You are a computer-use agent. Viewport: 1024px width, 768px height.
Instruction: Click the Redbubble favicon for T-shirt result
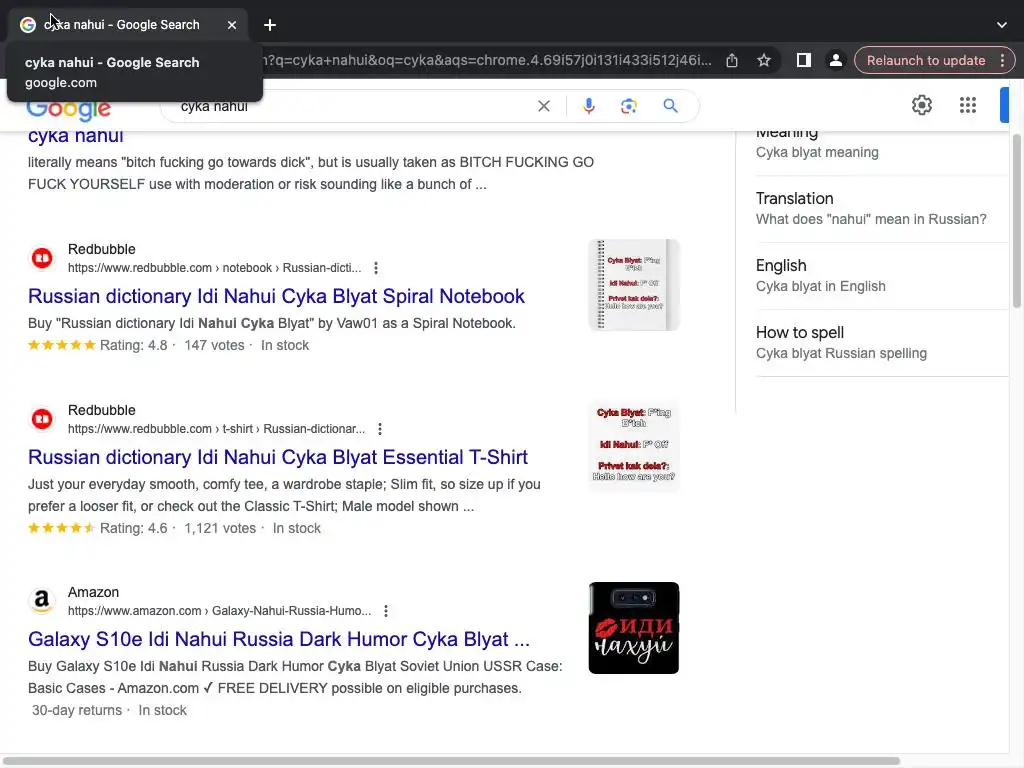[42, 419]
